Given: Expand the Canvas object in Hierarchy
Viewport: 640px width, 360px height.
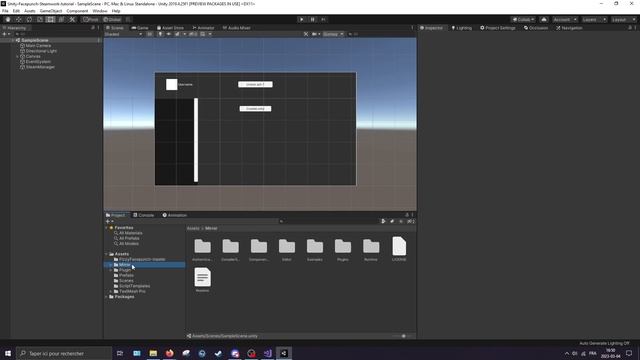Looking at the screenshot, I should (x=17, y=56).
